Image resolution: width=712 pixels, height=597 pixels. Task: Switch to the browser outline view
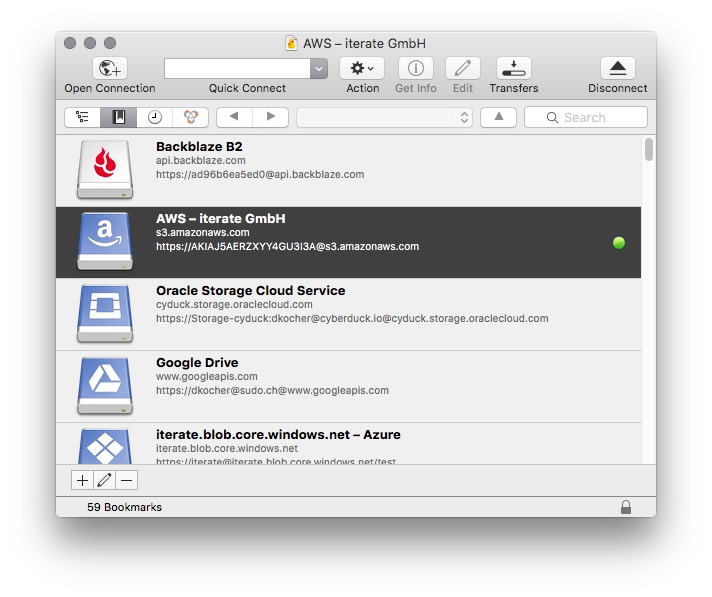(82, 117)
